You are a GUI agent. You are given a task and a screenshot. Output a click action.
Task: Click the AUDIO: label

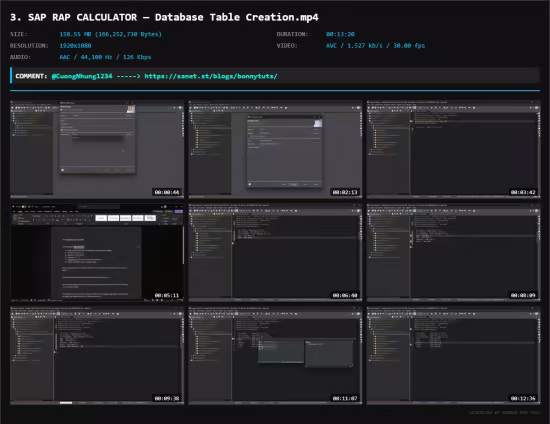20,57
